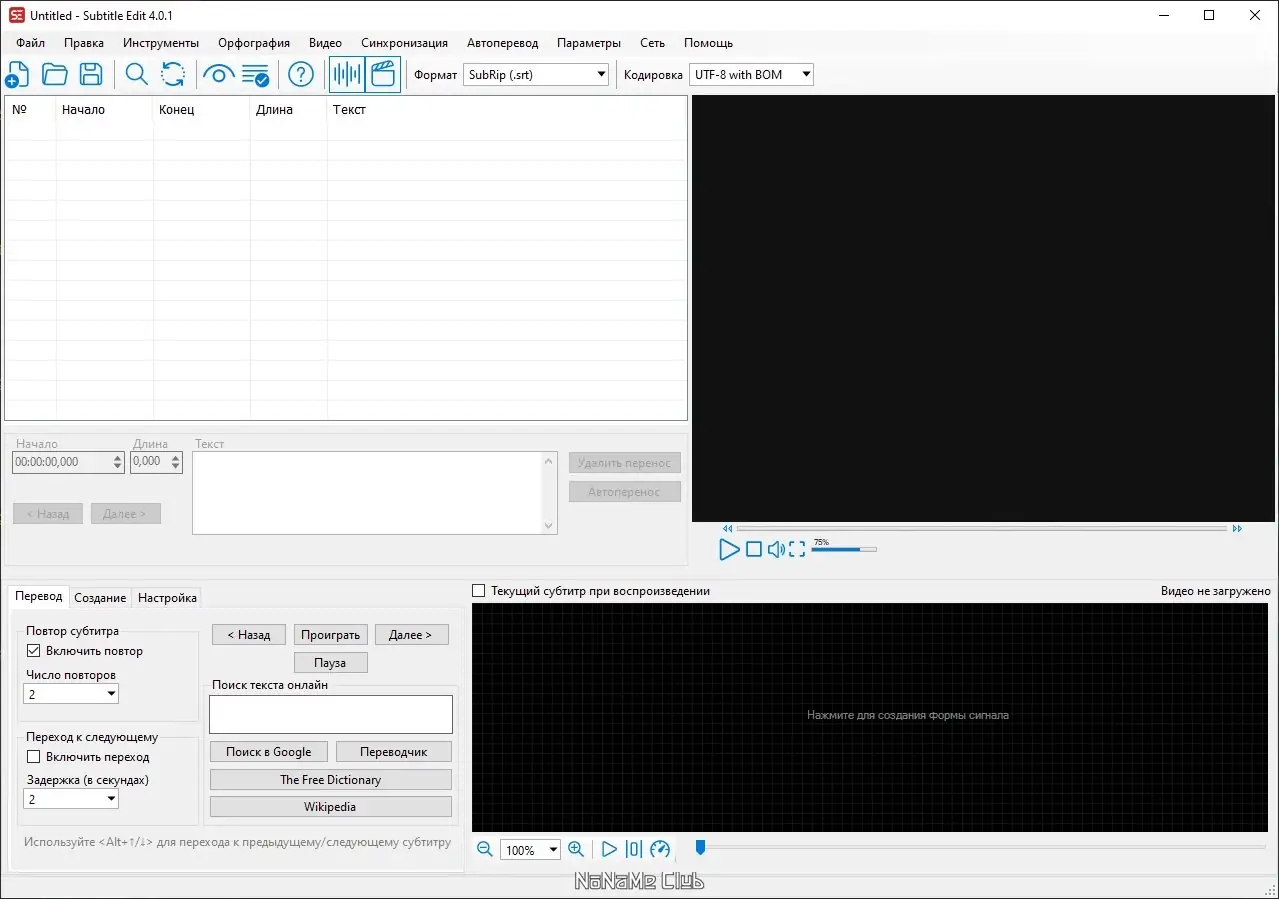Click the Проиграть button
The image size is (1279, 899).
[x=331, y=635]
